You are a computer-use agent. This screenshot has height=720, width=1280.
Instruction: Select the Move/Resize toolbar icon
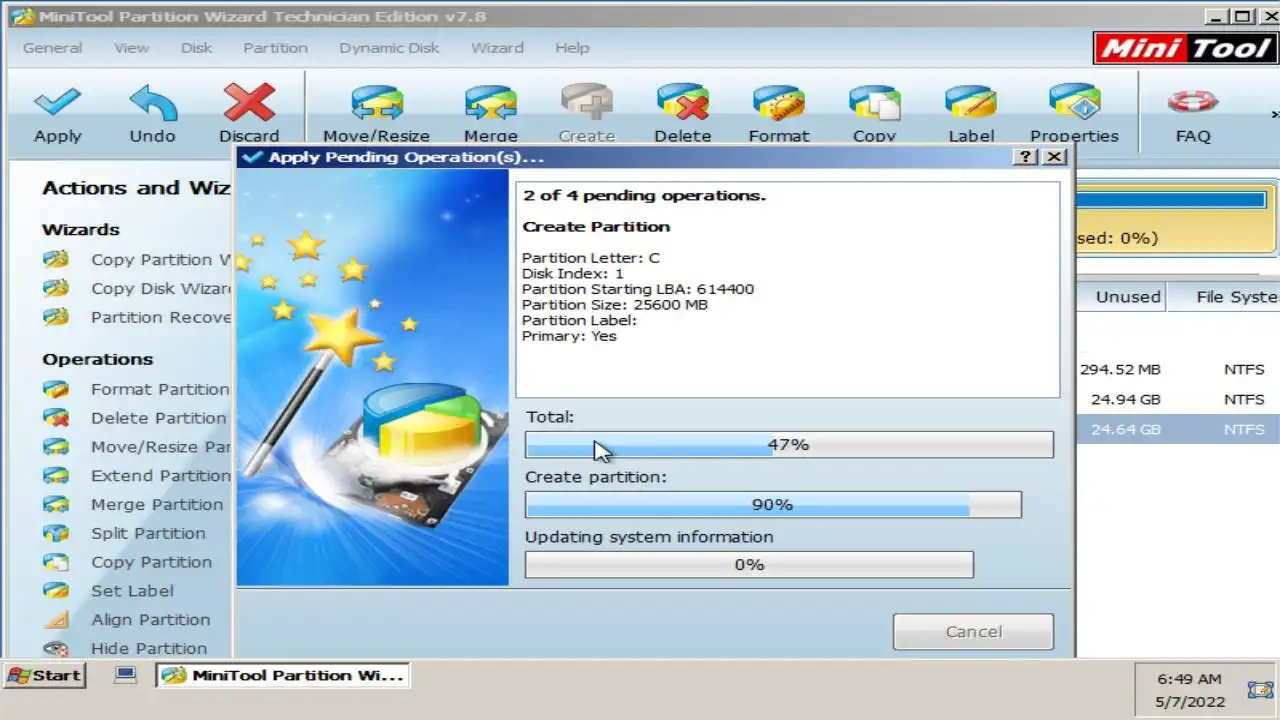tap(376, 102)
